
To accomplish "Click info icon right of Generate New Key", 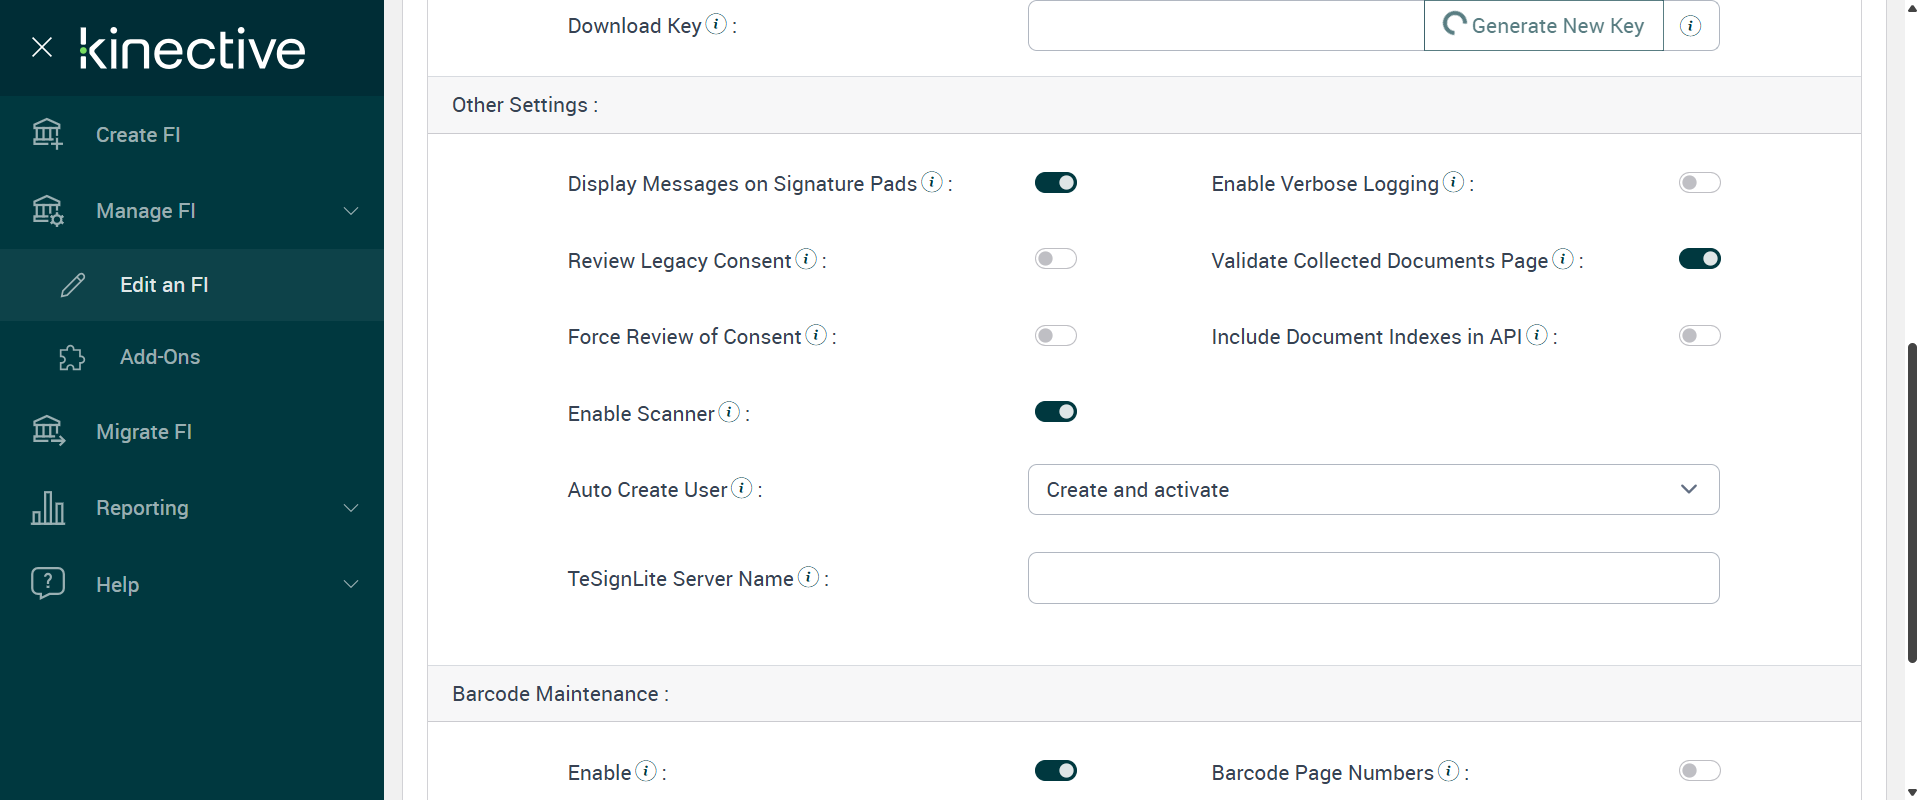I will (1691, 26).
